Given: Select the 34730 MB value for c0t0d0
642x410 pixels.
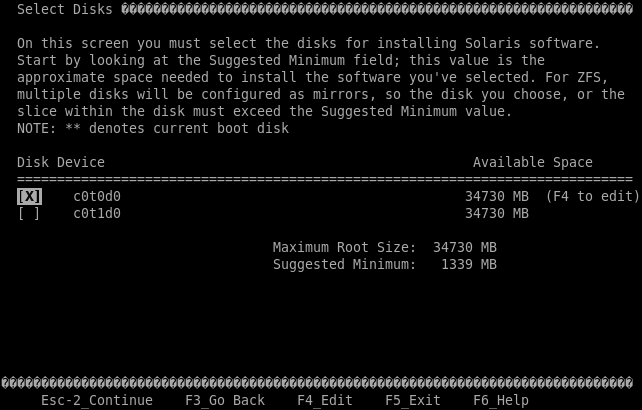Looking at the screenshot, I should 497,197.
